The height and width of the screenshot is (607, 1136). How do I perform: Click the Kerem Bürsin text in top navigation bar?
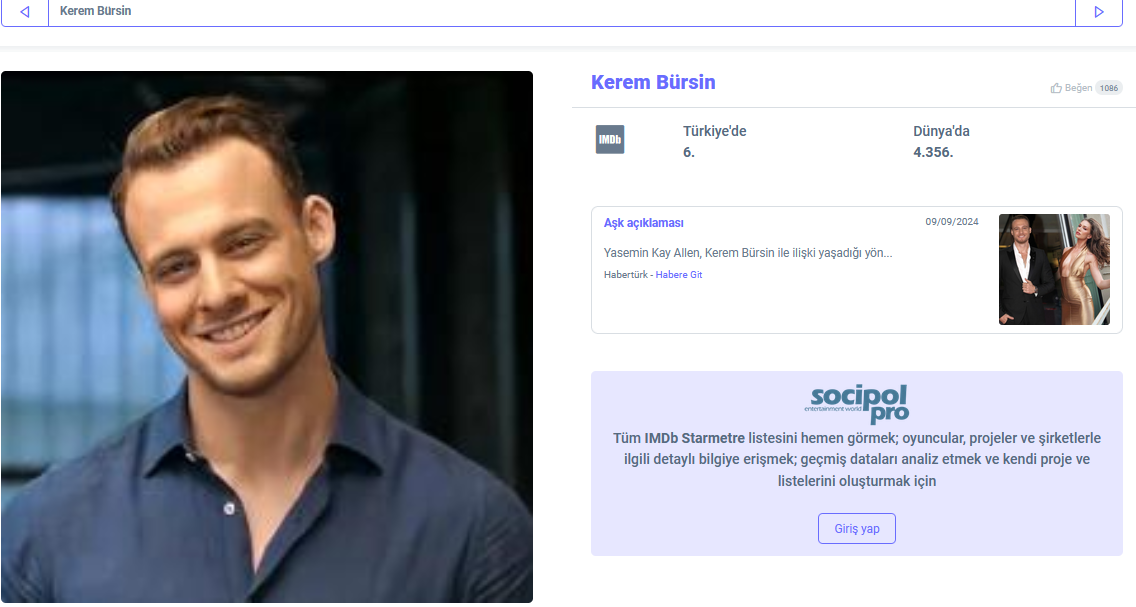coord(96,11)
